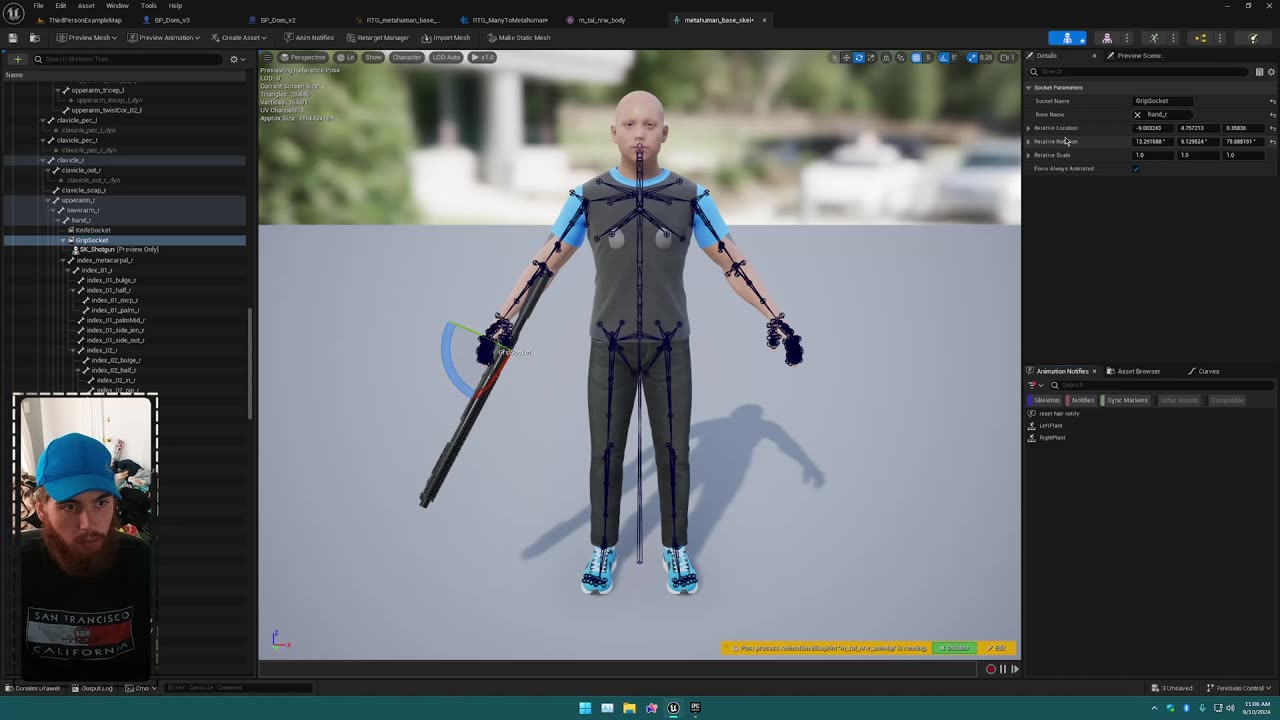The image size is (1280, 720).
Task: Click the Details property matrix grid icon
Action: click(1259, 72)
